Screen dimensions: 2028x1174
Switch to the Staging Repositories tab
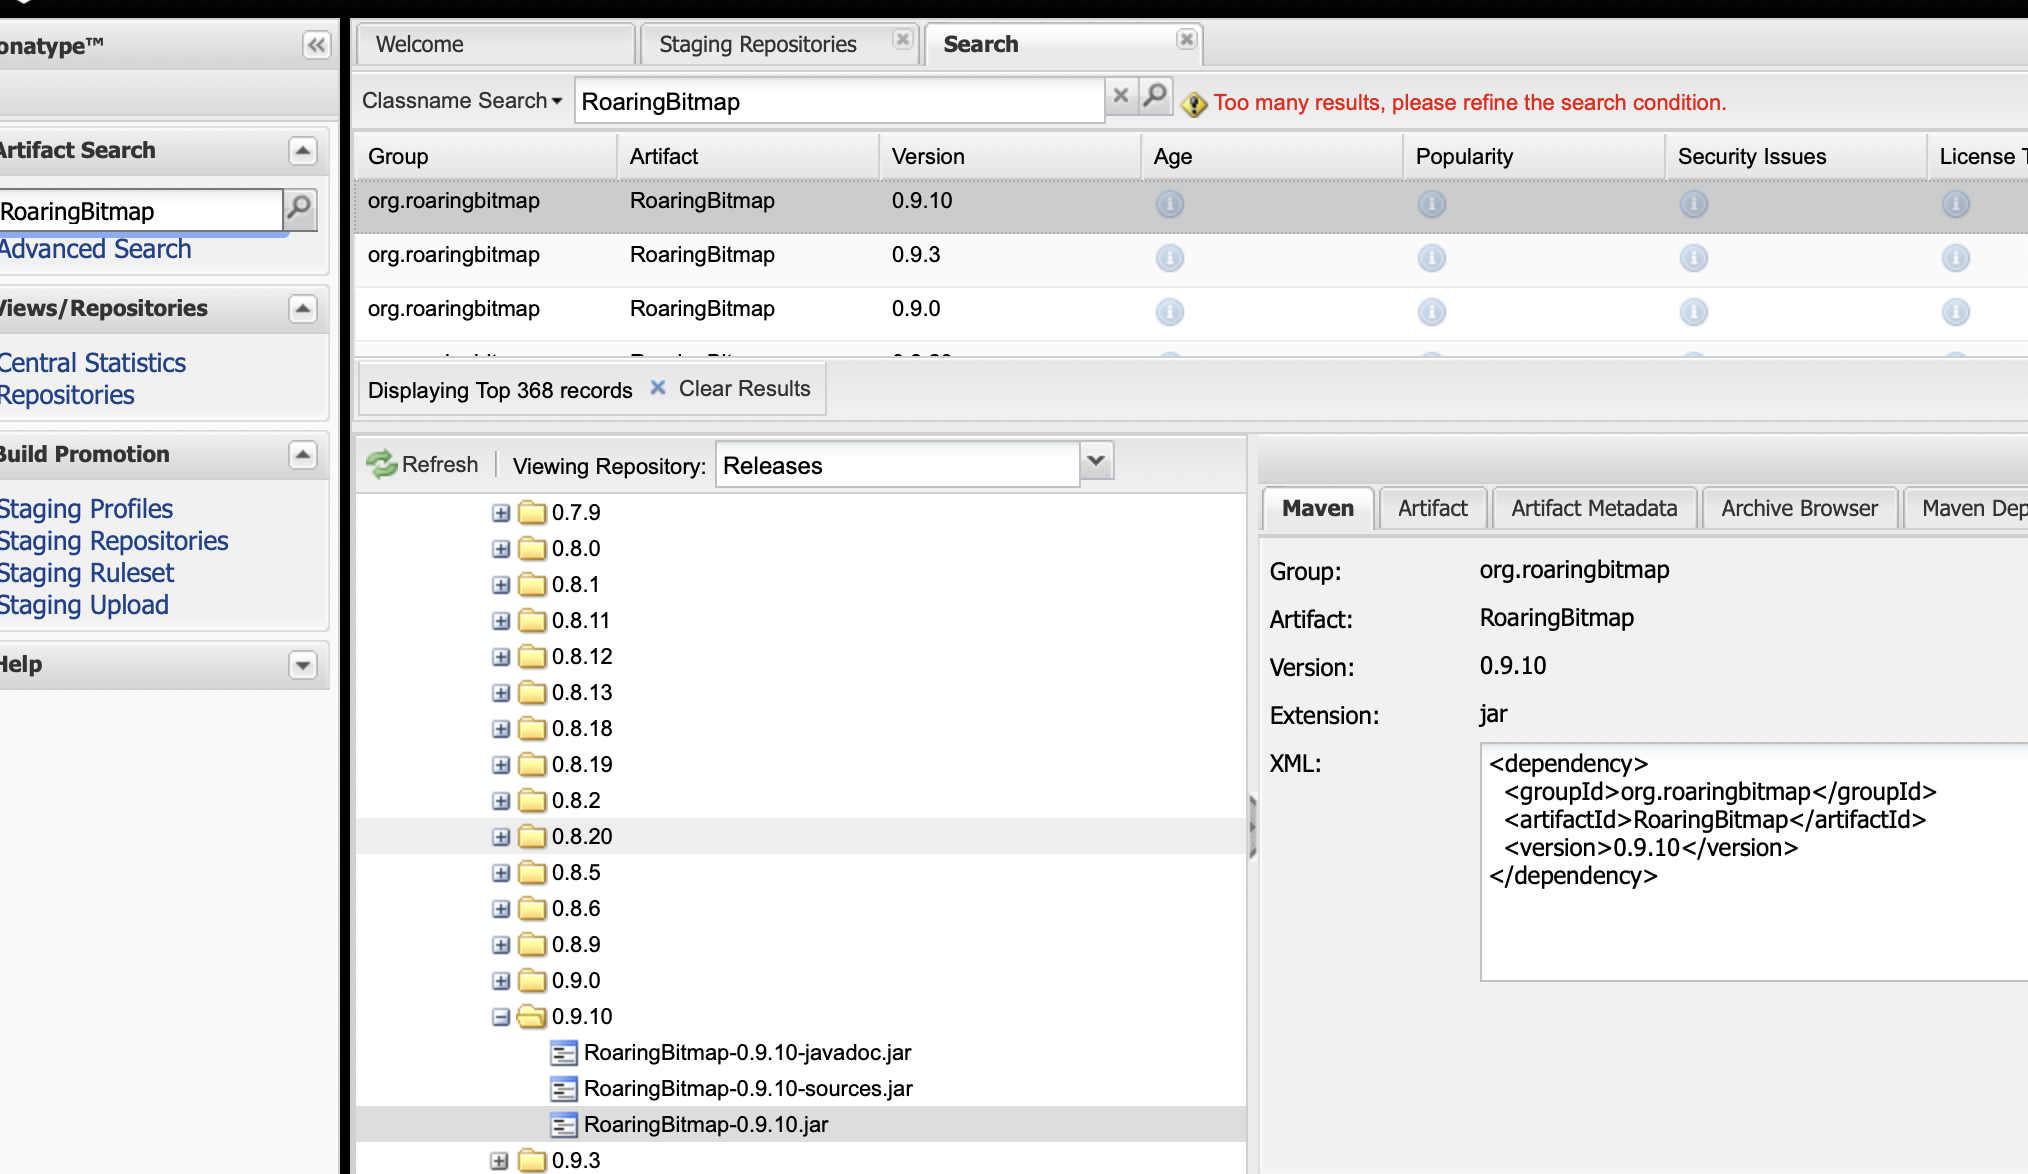click(x=758, y=45)
